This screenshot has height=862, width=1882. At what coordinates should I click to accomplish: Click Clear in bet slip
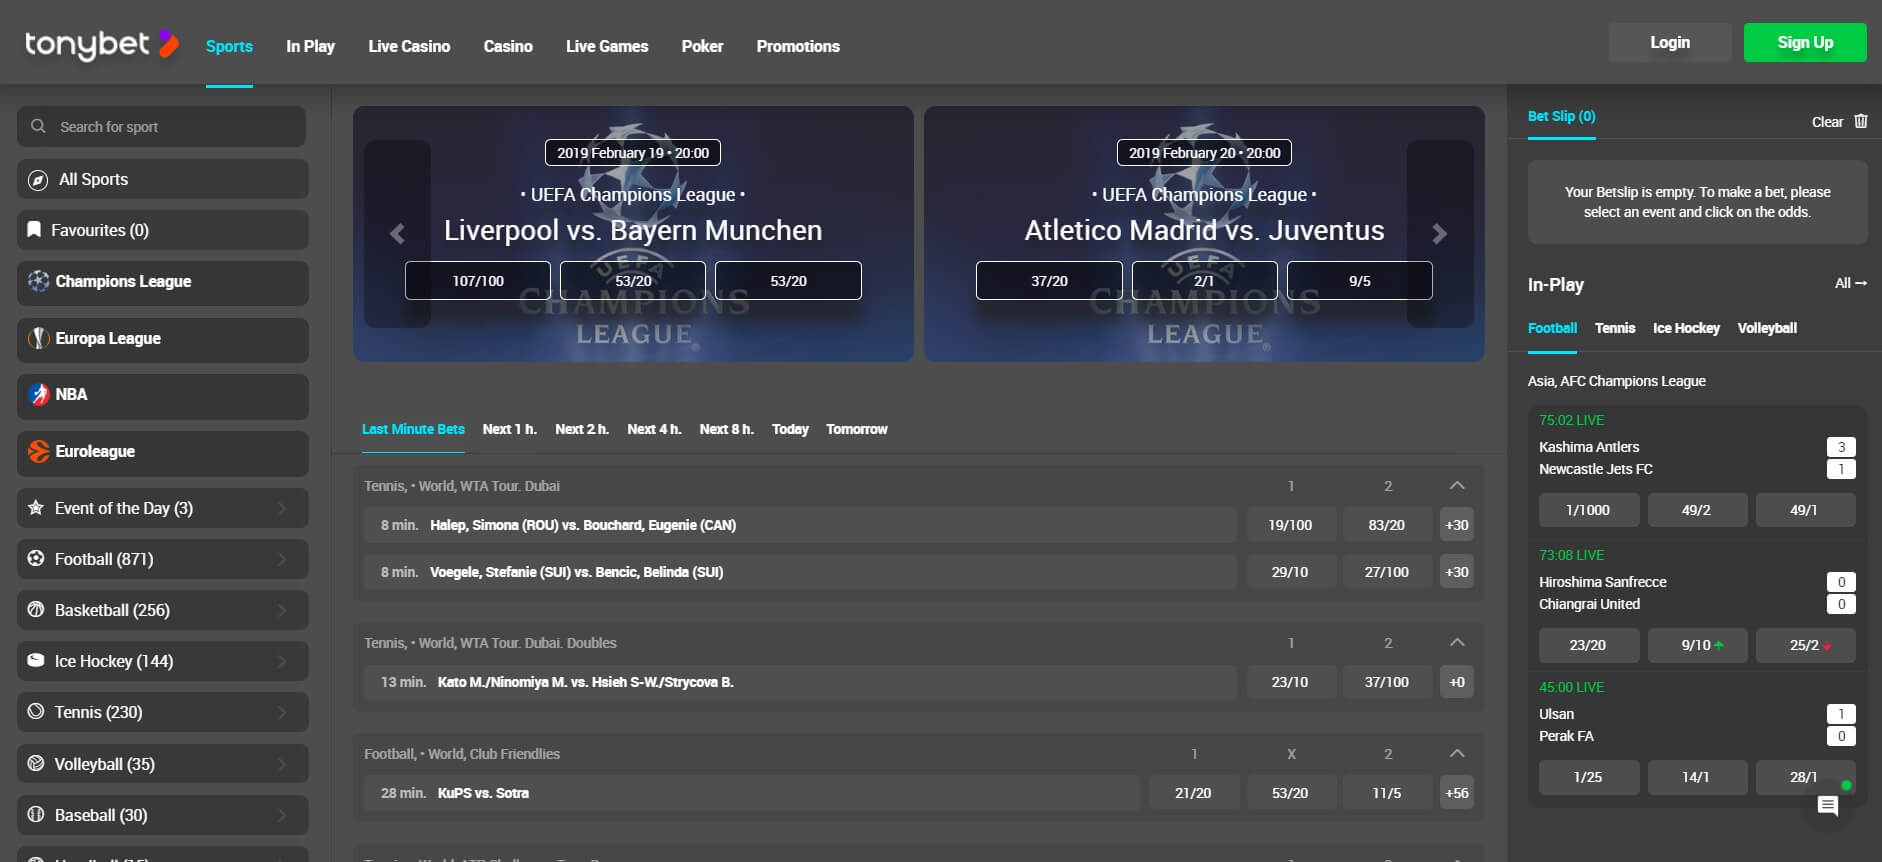click(x=1827, y=122)
